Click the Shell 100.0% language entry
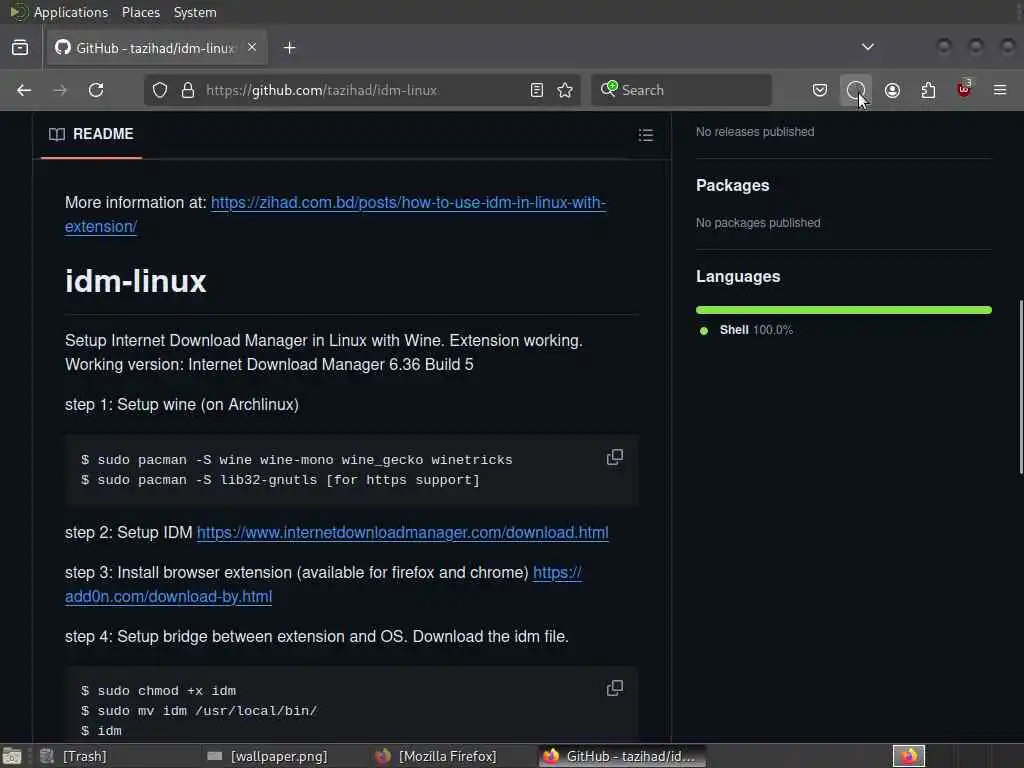Viewport: 1024px width, 768px height. click(746, 330)
